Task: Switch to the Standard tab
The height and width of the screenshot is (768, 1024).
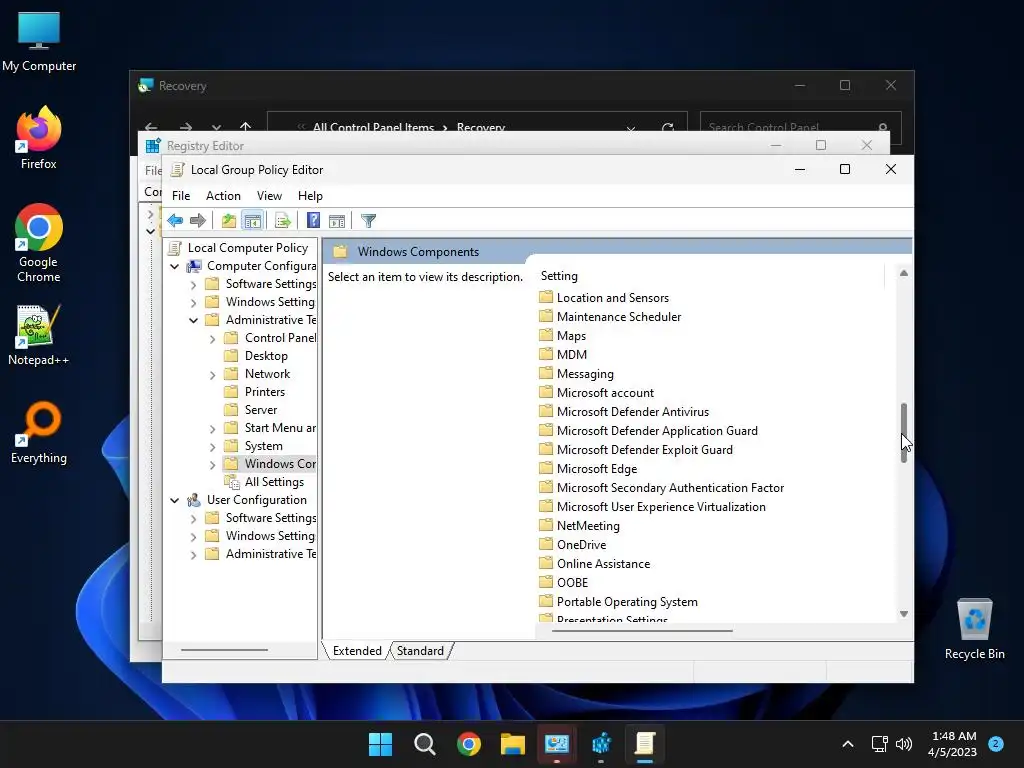Action: 420,651
